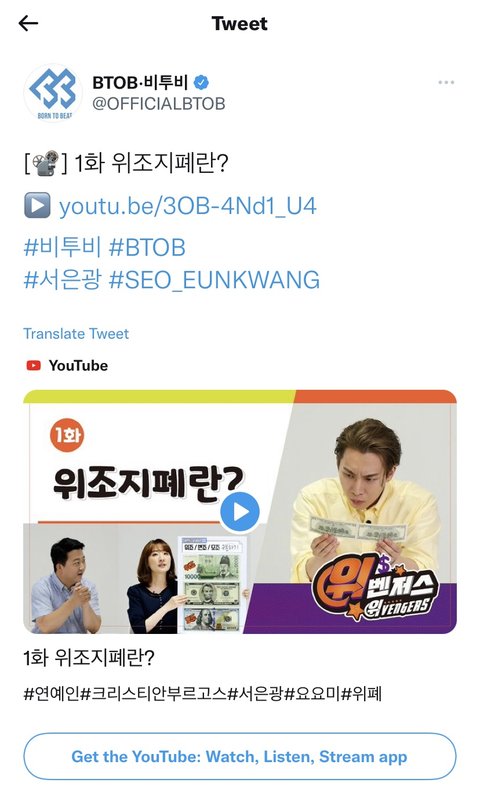The height and width of the screenshot is (801, 480).
Task: Open the 위조지폐란 video thumbnail
Action: tap(240, 512)
